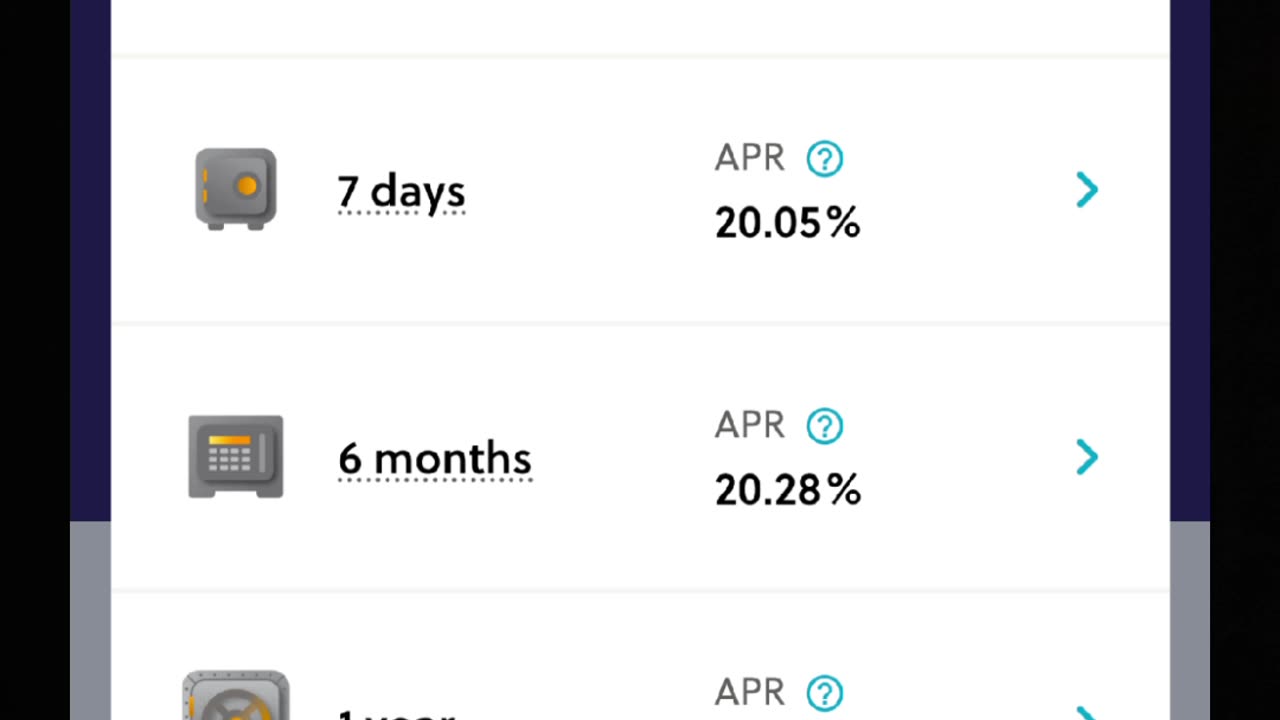Click the 20.05% APR value

(x=787, y=223)
